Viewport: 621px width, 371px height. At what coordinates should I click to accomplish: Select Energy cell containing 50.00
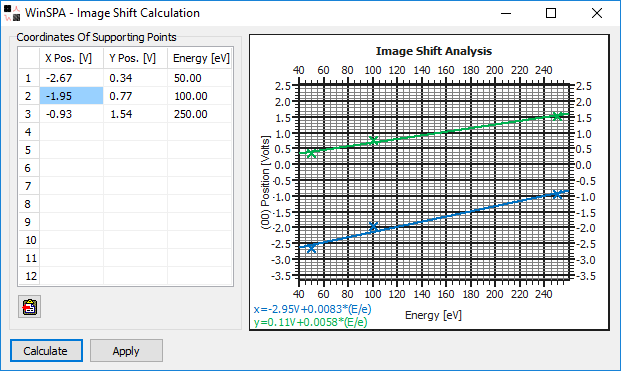point(200,78)
